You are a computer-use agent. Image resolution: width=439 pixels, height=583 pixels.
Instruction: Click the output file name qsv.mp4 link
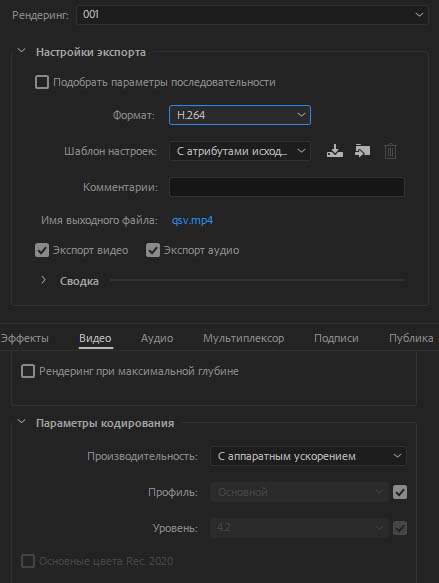(x=192, y=220)
